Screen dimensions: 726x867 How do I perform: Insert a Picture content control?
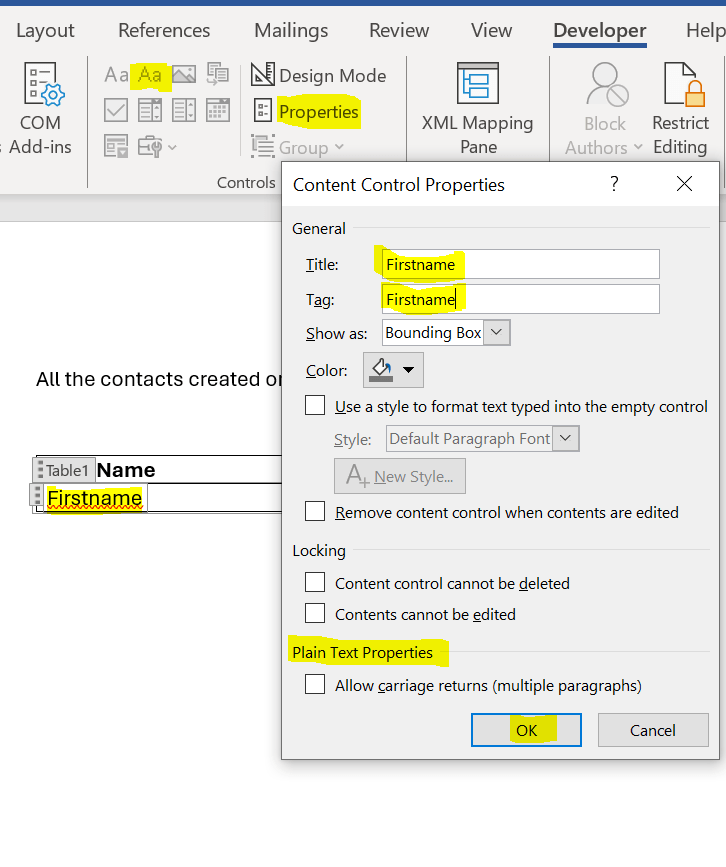click(x=183, y=75)
